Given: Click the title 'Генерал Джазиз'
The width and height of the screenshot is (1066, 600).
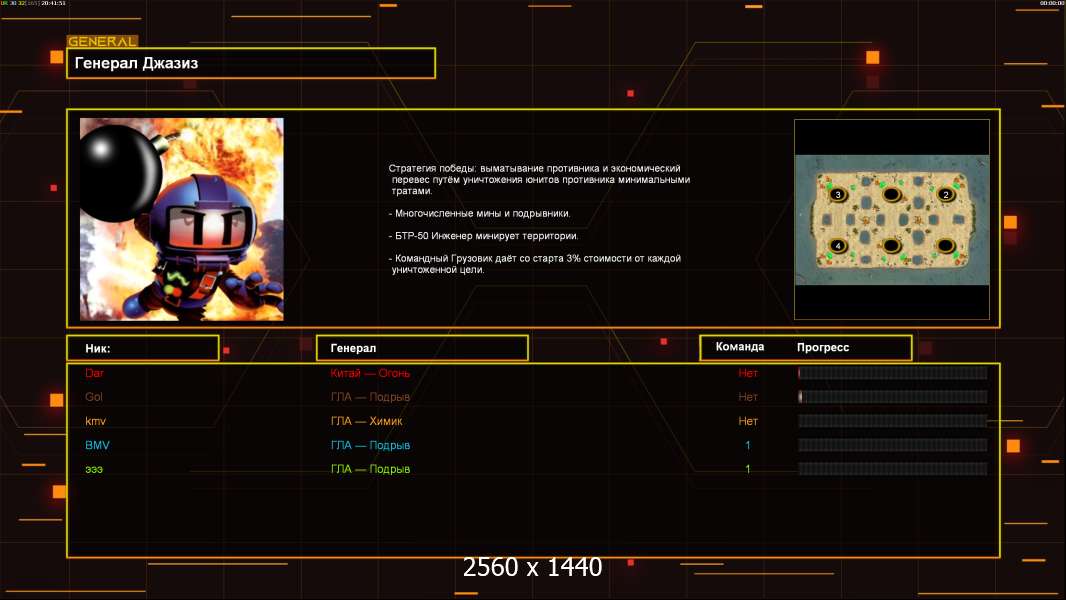Looking at the screenshot, I should 136,63.
